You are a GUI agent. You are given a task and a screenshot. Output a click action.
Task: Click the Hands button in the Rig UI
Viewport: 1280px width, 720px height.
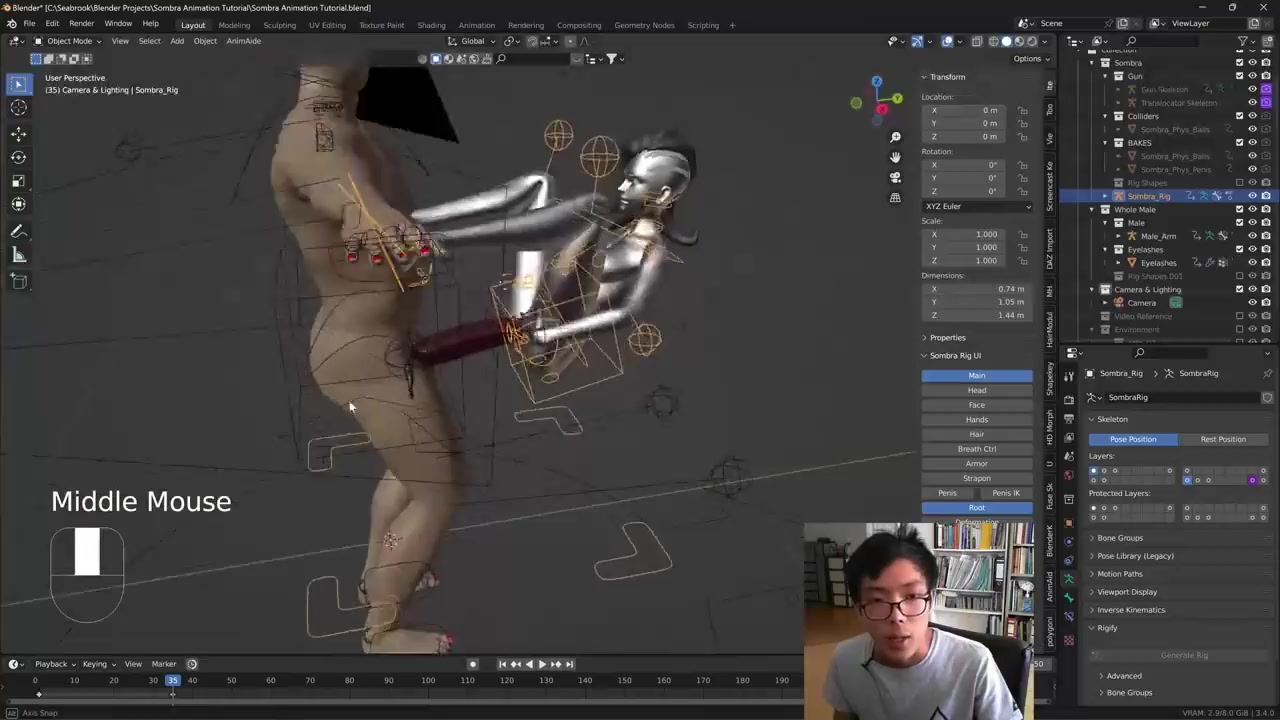(976, 419)
